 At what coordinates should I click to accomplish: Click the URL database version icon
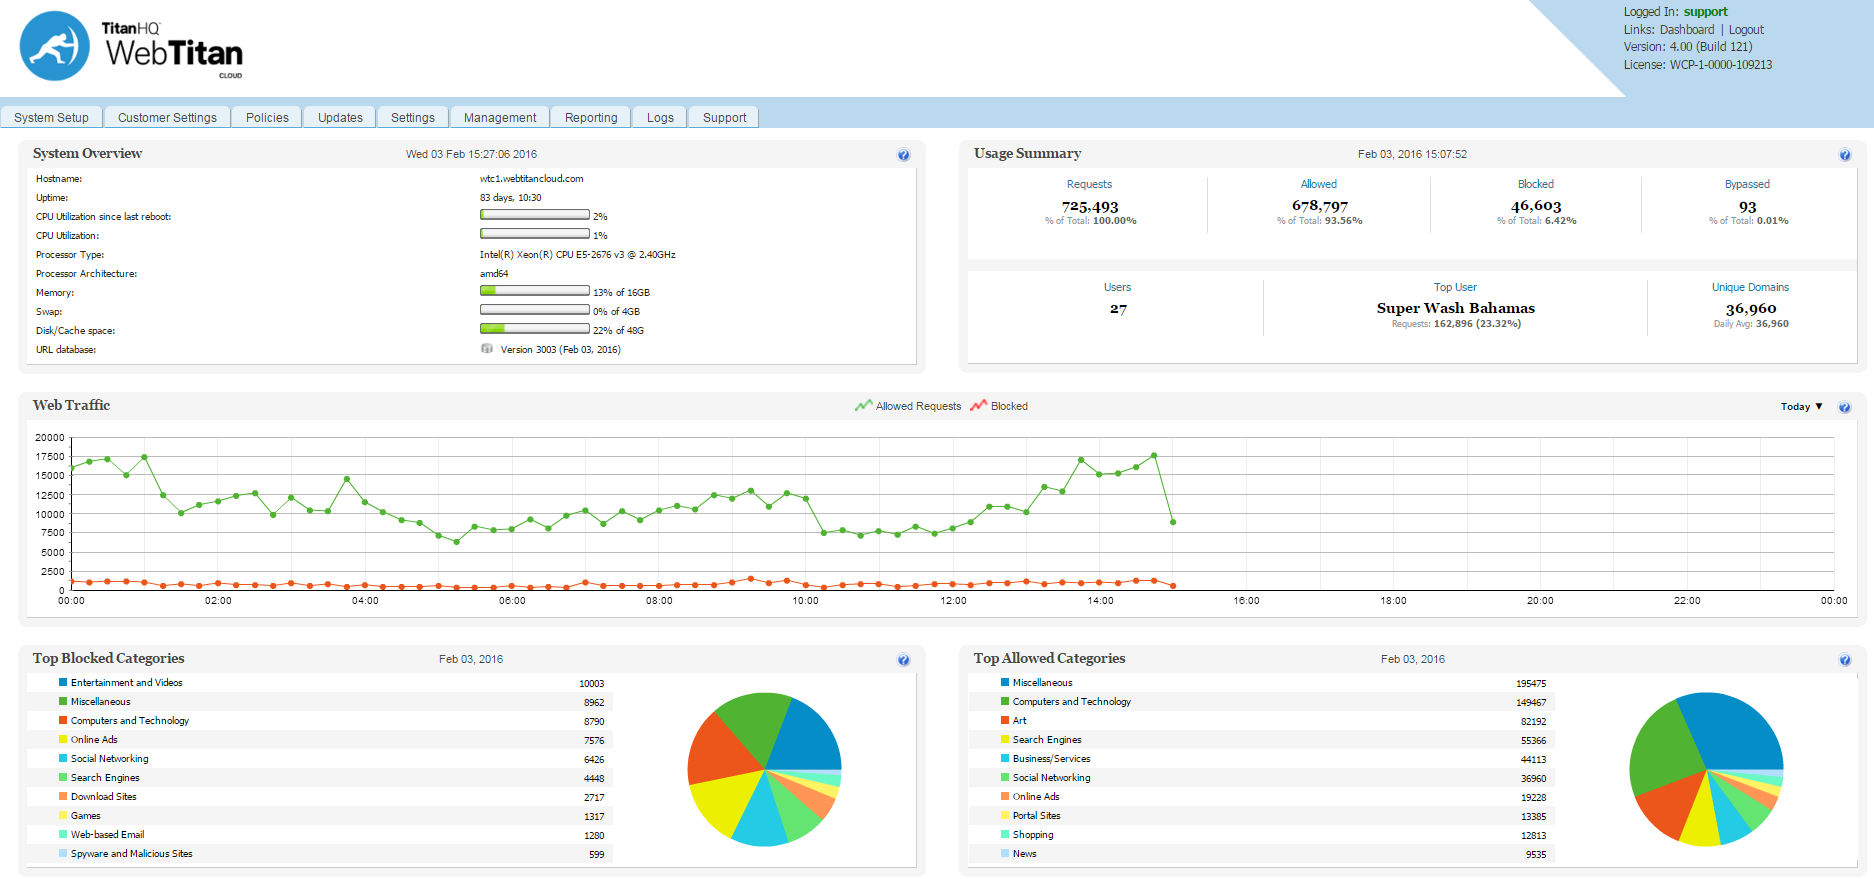coord(487,349)
